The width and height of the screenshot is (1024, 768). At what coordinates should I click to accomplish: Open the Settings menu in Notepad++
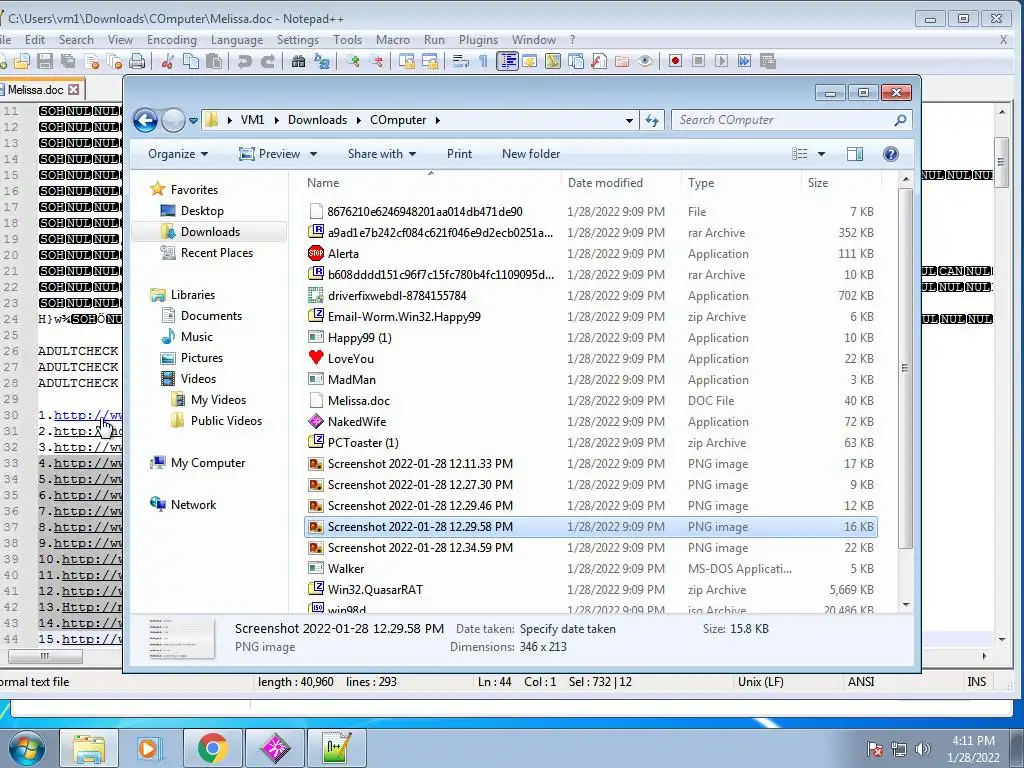coord(298,40)
